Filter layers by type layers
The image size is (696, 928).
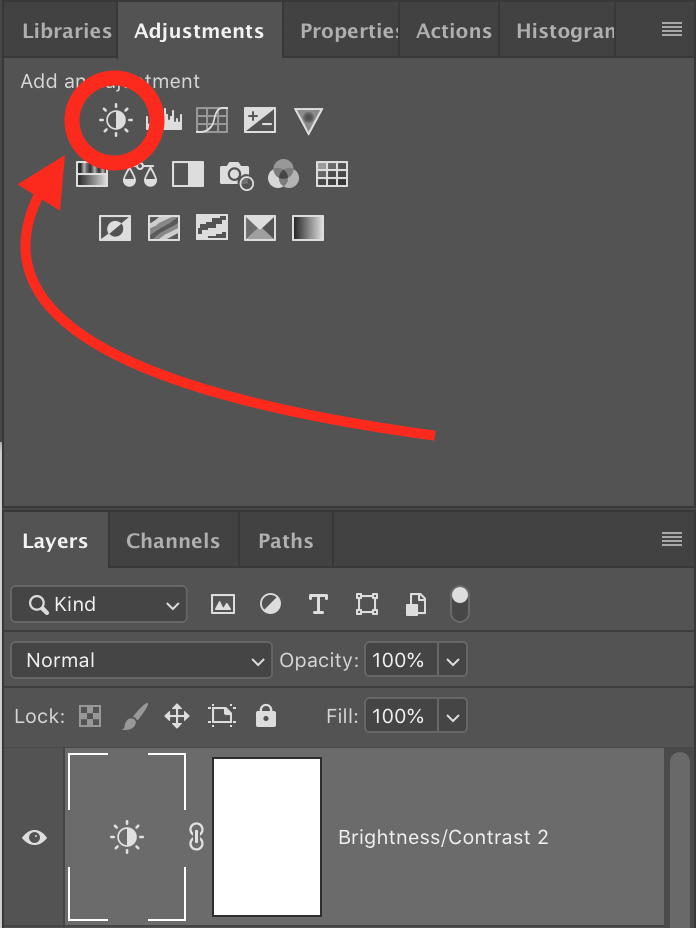click(318, 604)
